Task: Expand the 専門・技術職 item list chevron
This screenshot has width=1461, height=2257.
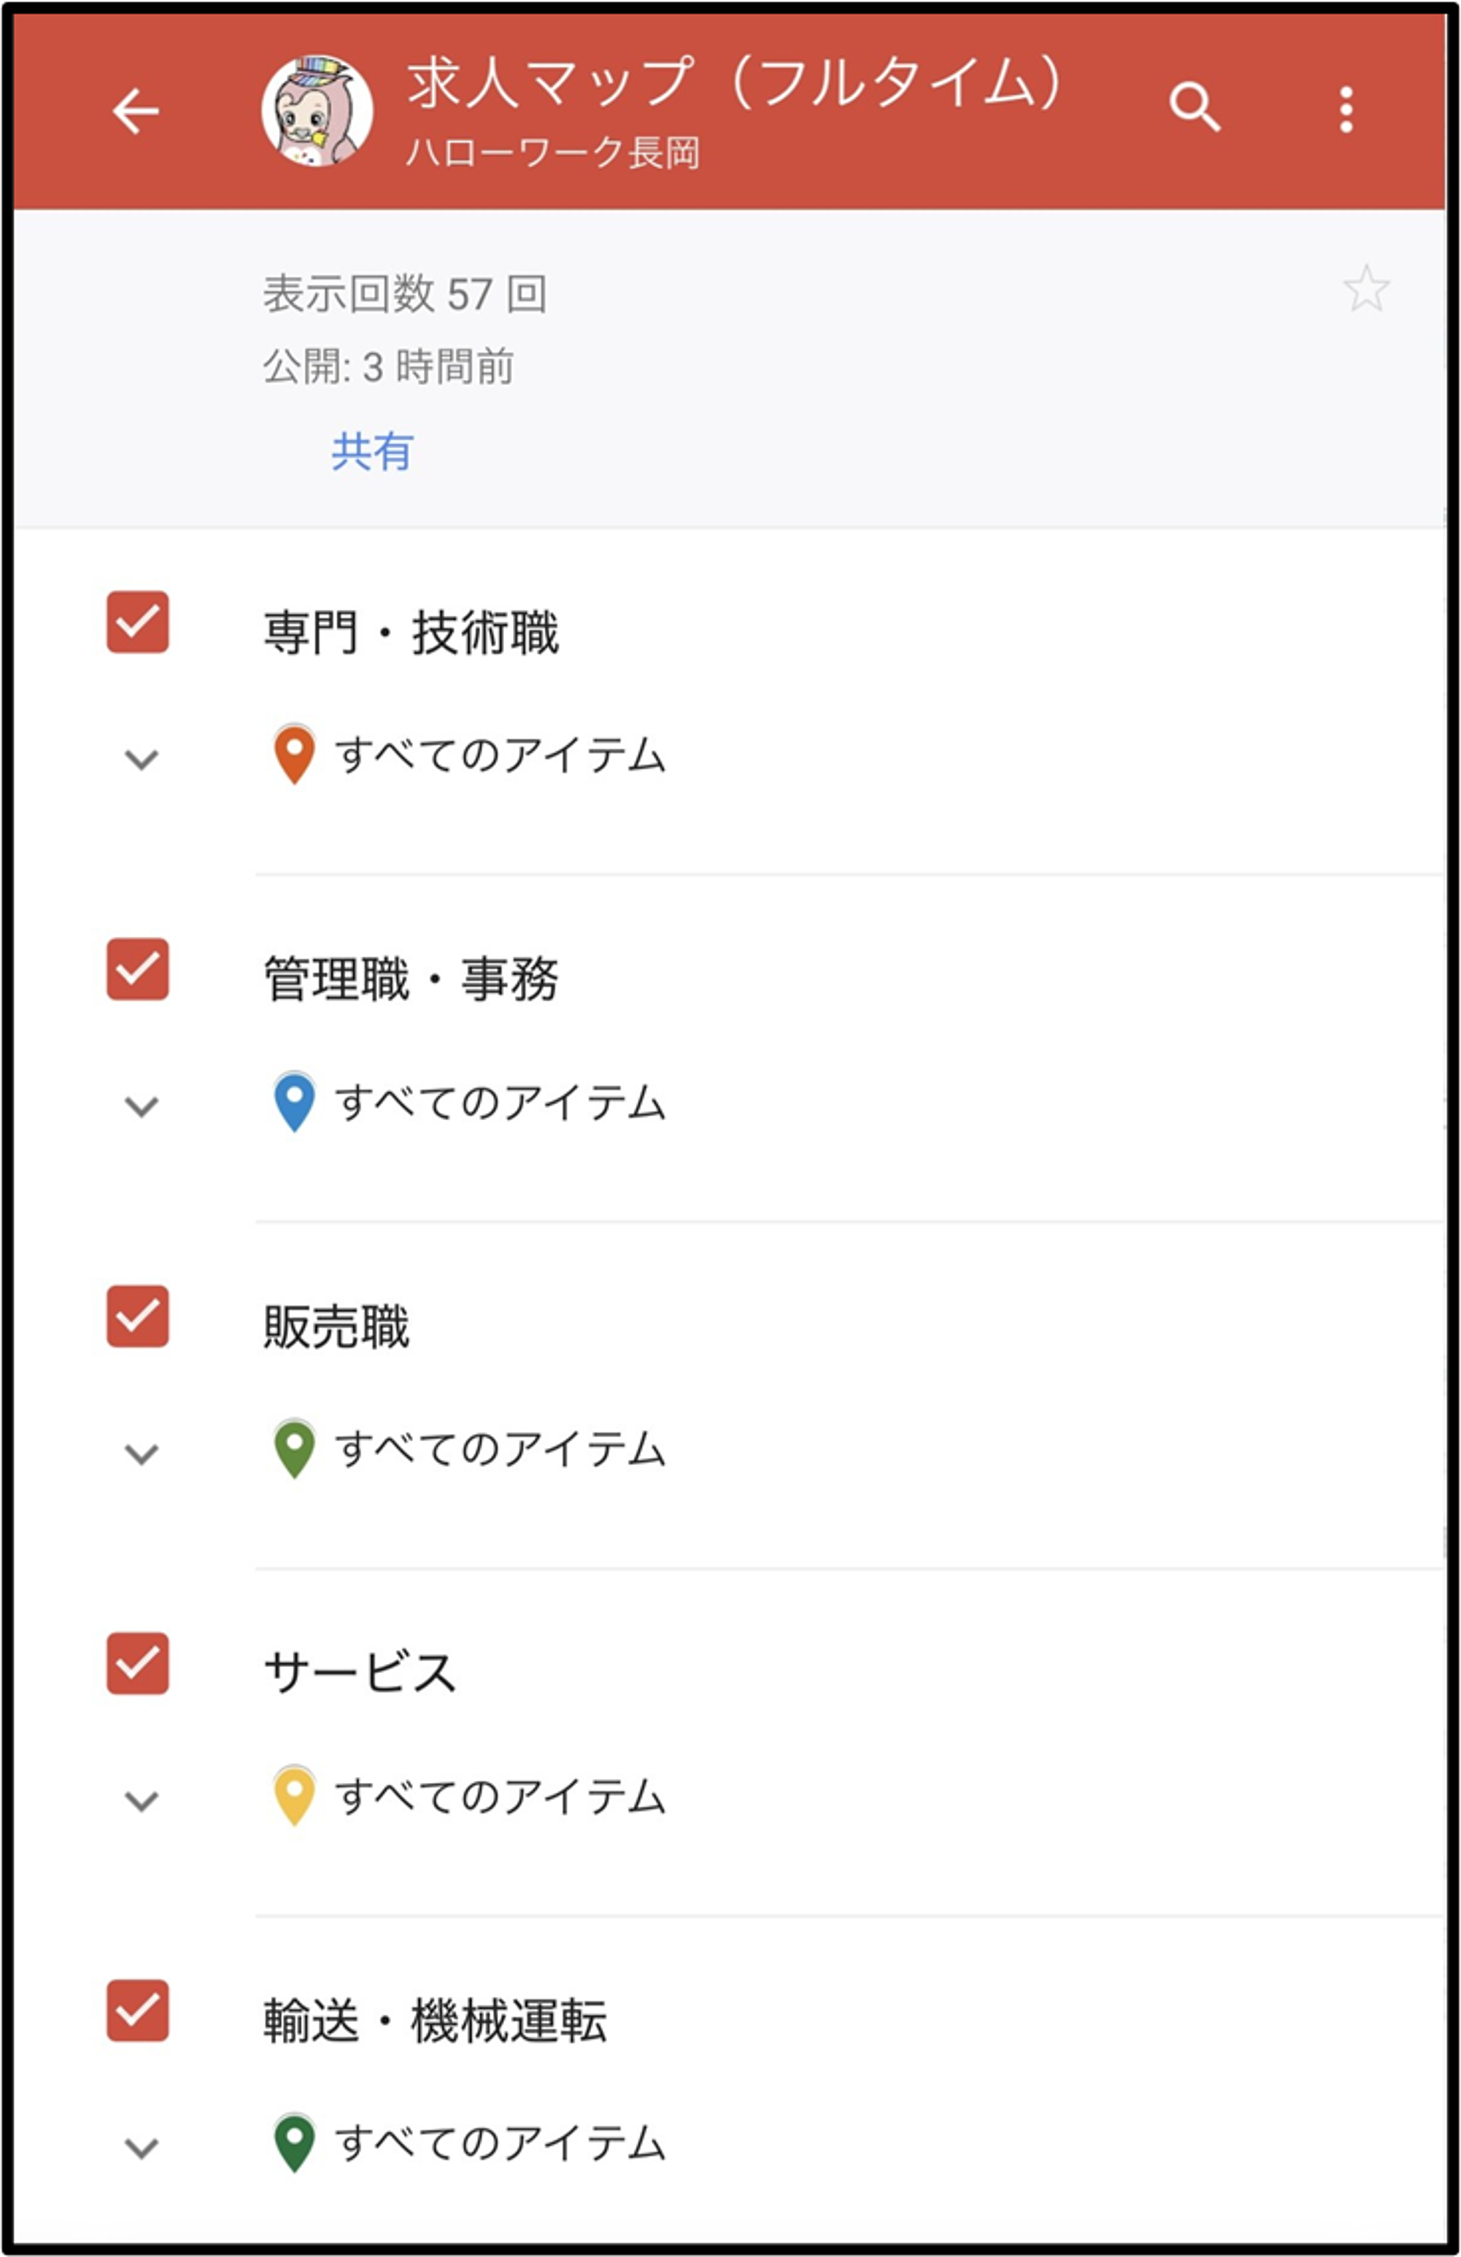Action: tap(141, 759)
